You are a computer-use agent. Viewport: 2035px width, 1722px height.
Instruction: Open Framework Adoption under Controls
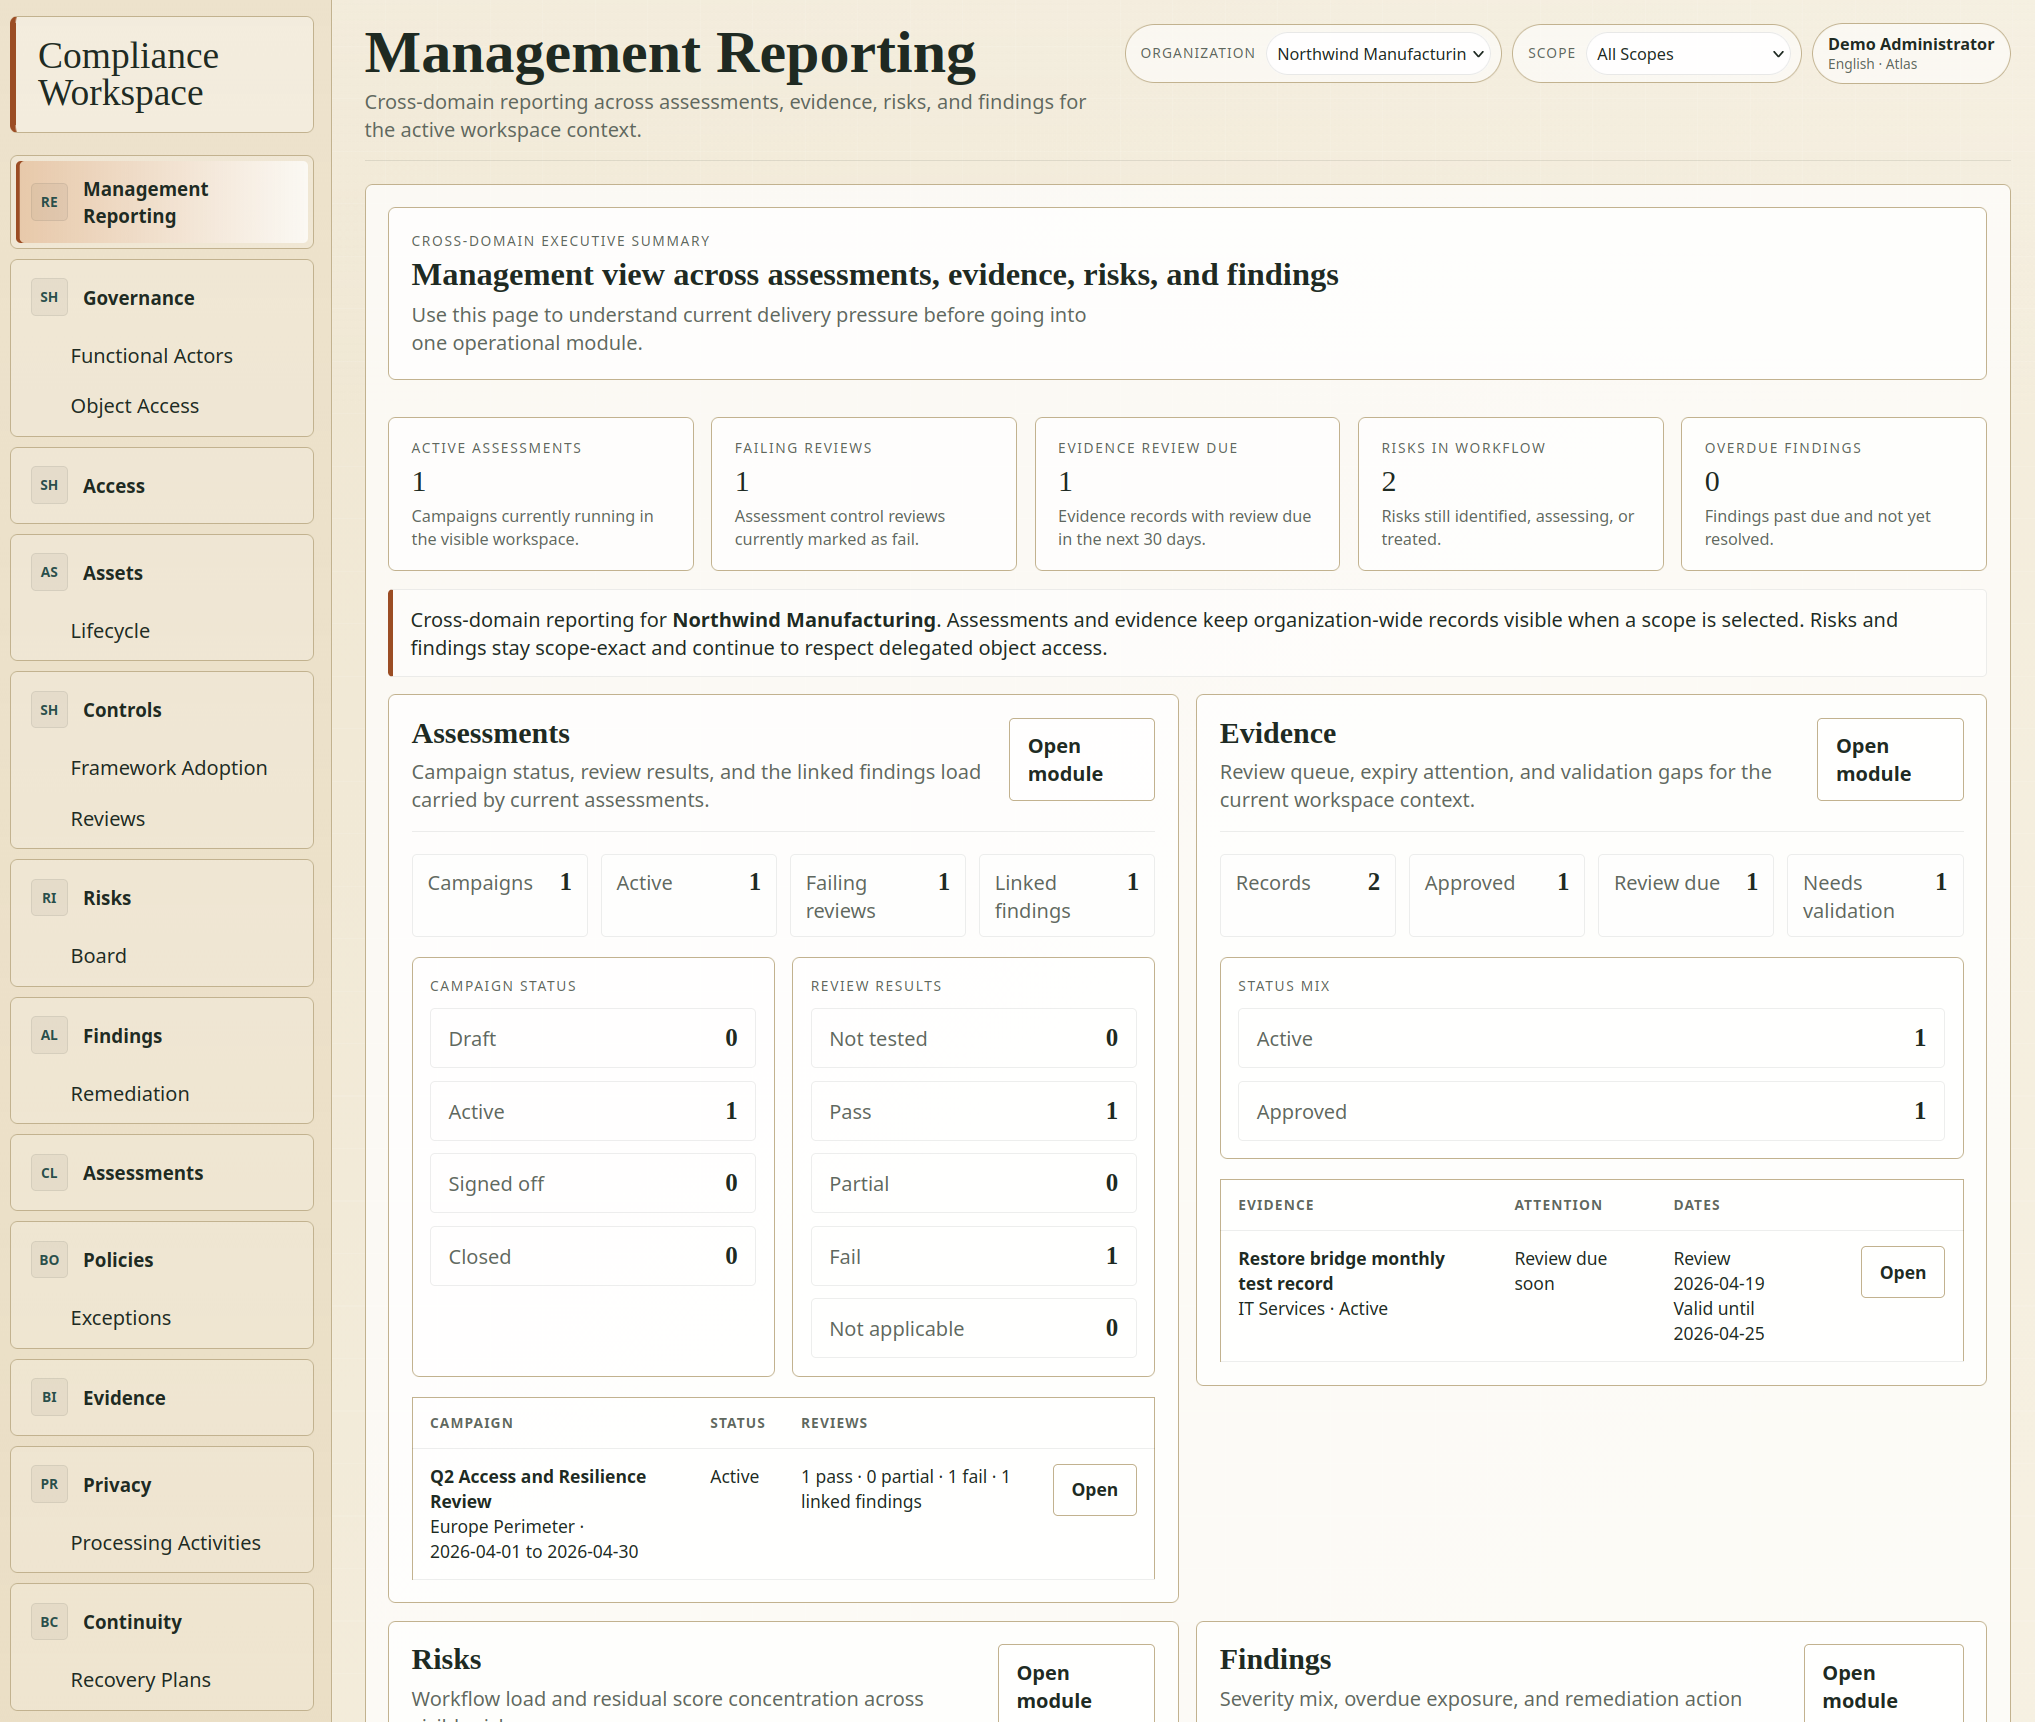pos(169,768)
